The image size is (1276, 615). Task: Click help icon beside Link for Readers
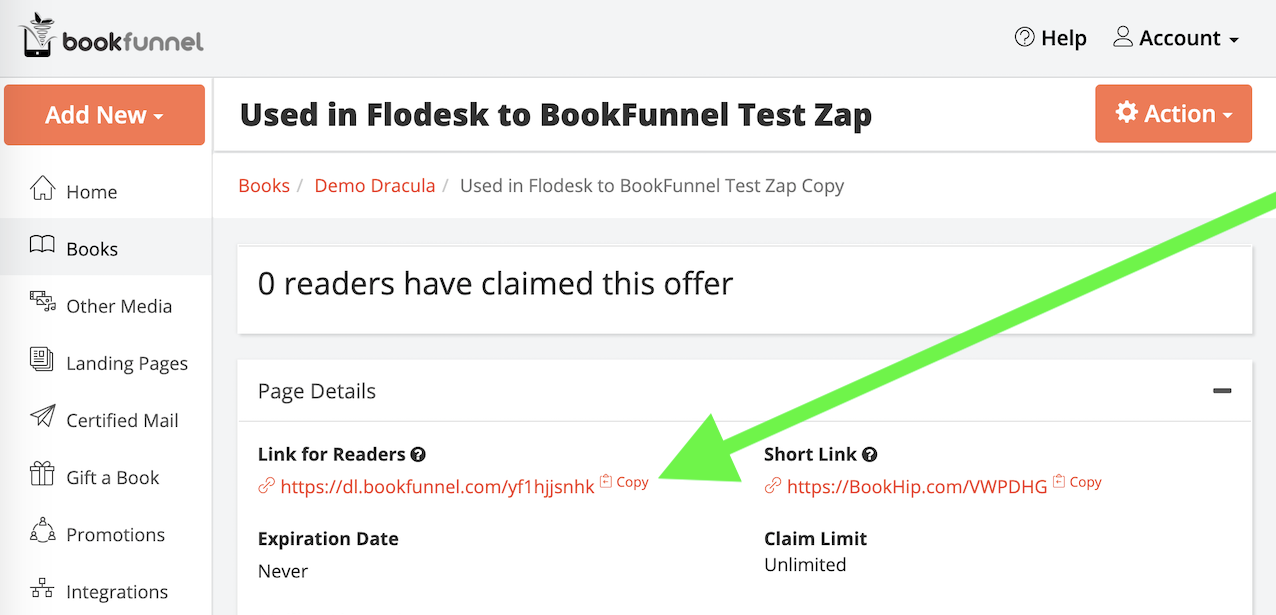[418, 454]
